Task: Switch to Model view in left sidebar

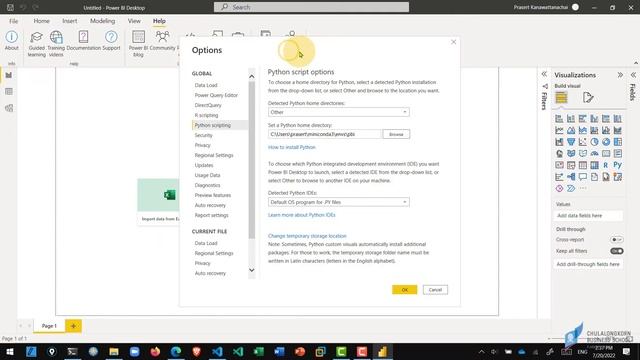Action: click(x=9, y=108)
